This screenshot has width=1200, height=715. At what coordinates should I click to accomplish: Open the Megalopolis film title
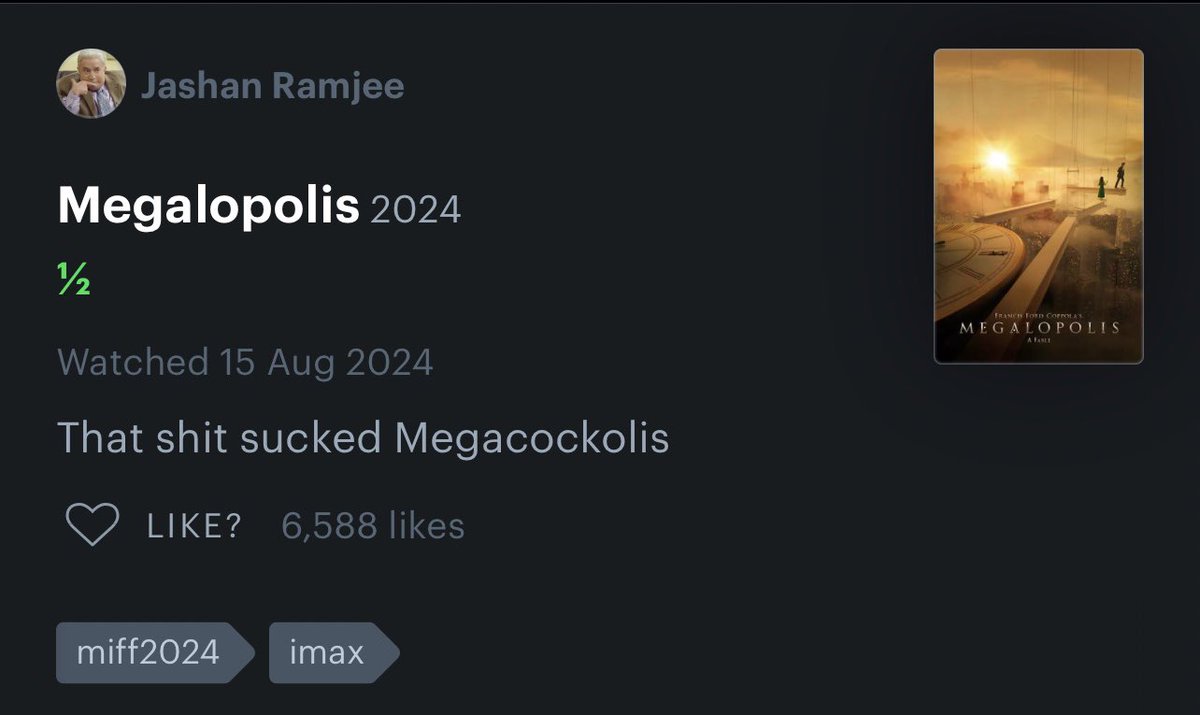(x=208, y=206)
